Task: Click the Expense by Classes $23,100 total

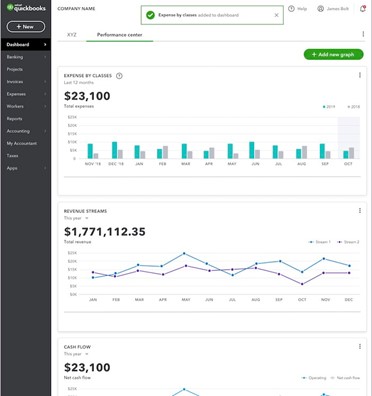Action: click(87, 96)
